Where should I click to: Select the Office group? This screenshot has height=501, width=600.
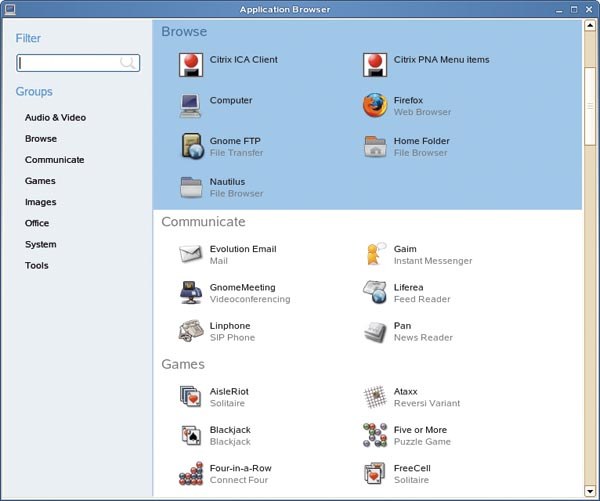pos(37,223)
